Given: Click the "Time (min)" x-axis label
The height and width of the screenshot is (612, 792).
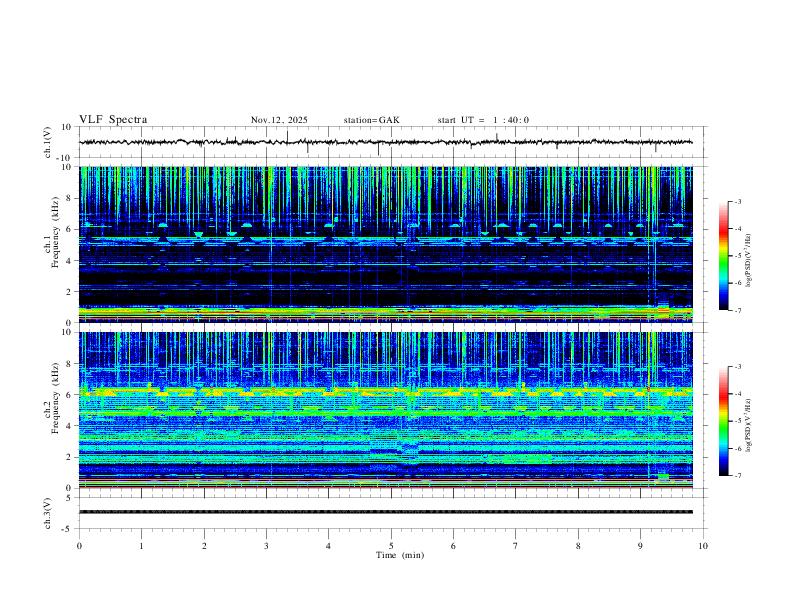Looking at the screenshot, I should (400, 555).
